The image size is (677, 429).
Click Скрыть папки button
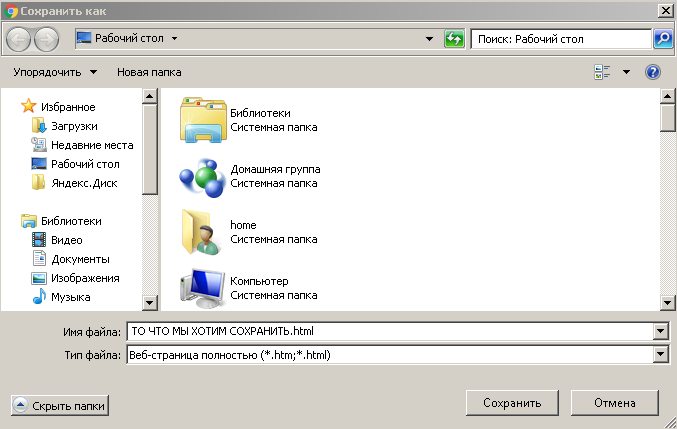click(x=60, y=406)
